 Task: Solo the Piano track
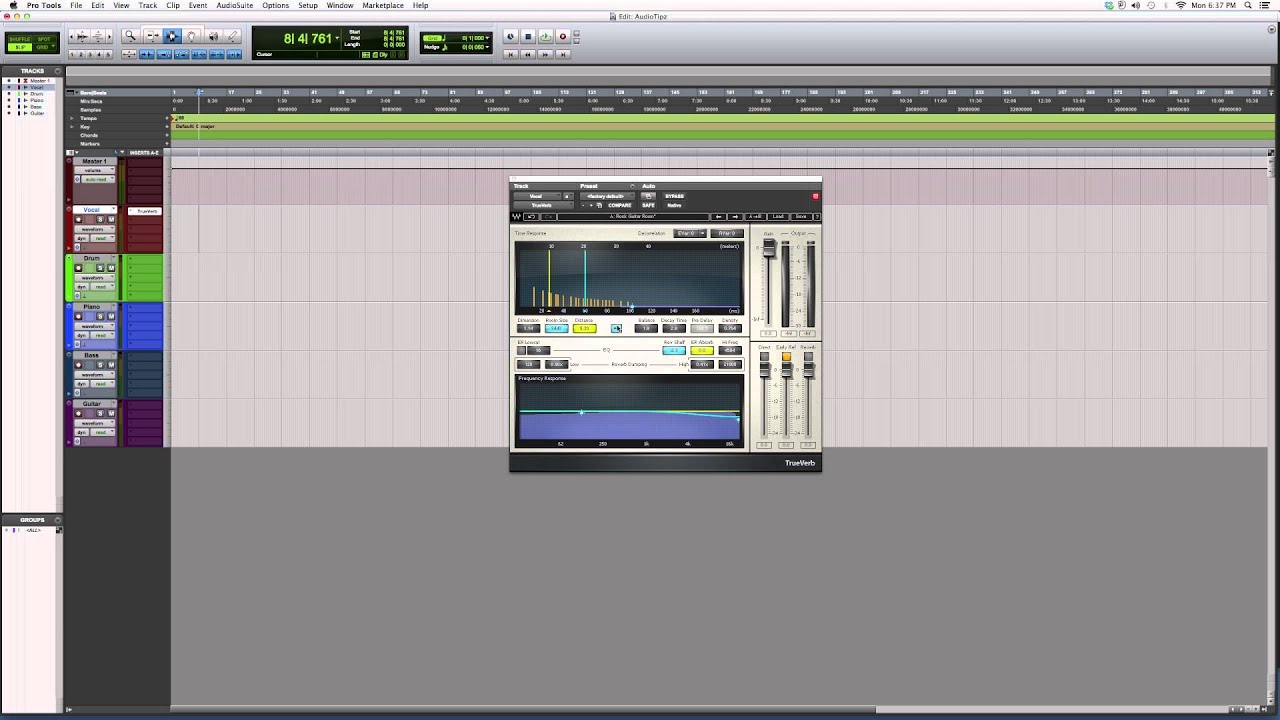click(x=100, y=317)
